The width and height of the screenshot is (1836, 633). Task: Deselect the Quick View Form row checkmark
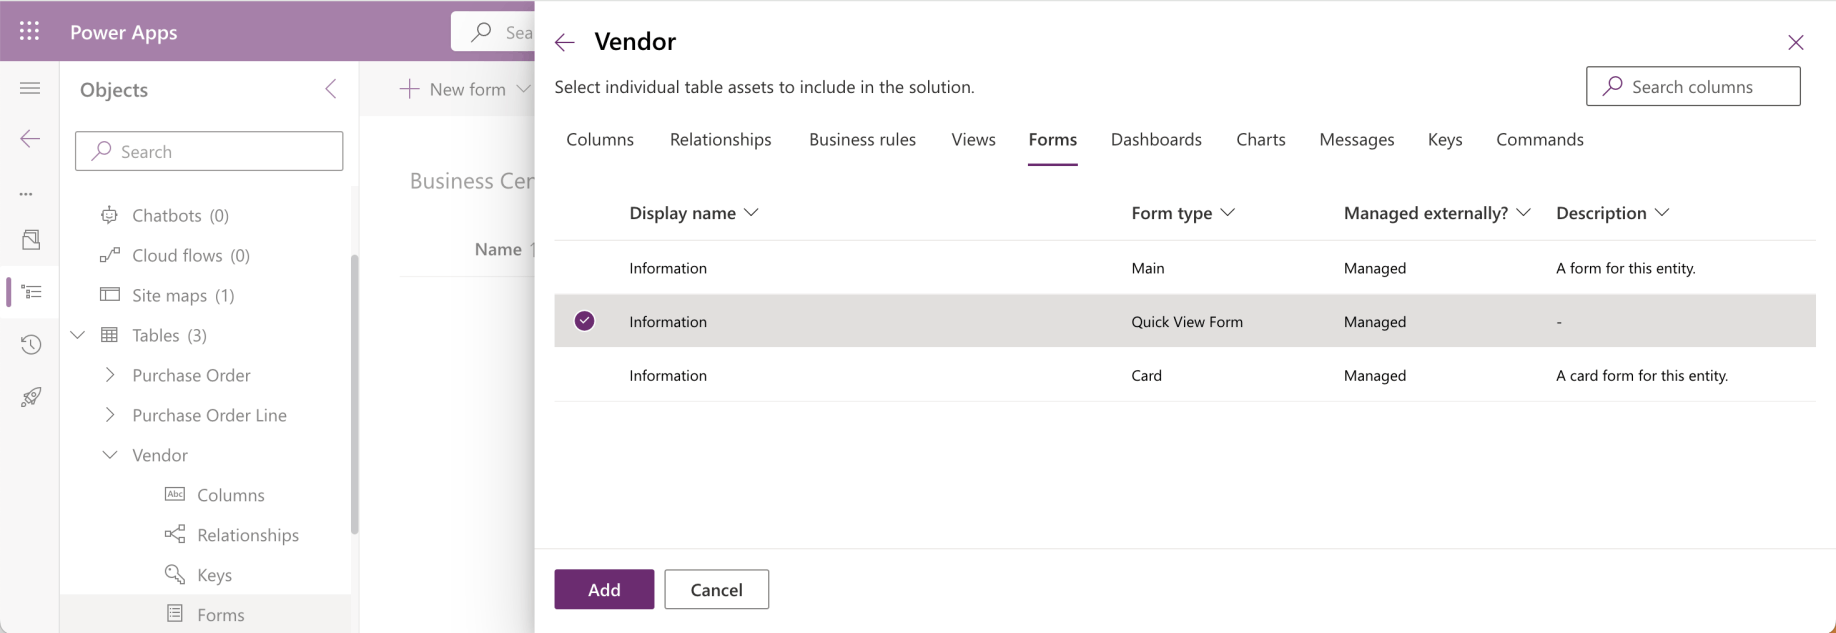(x=585, y=321)
